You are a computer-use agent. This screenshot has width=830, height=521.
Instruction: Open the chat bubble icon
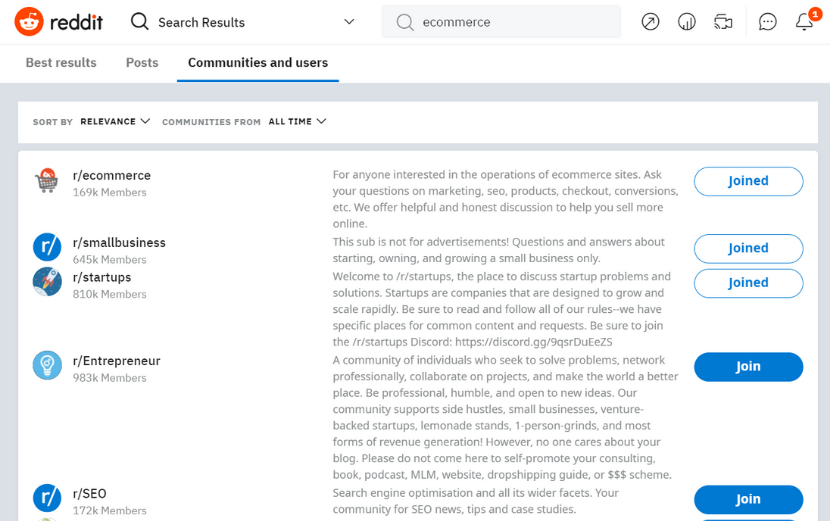(x=767, y=22)
